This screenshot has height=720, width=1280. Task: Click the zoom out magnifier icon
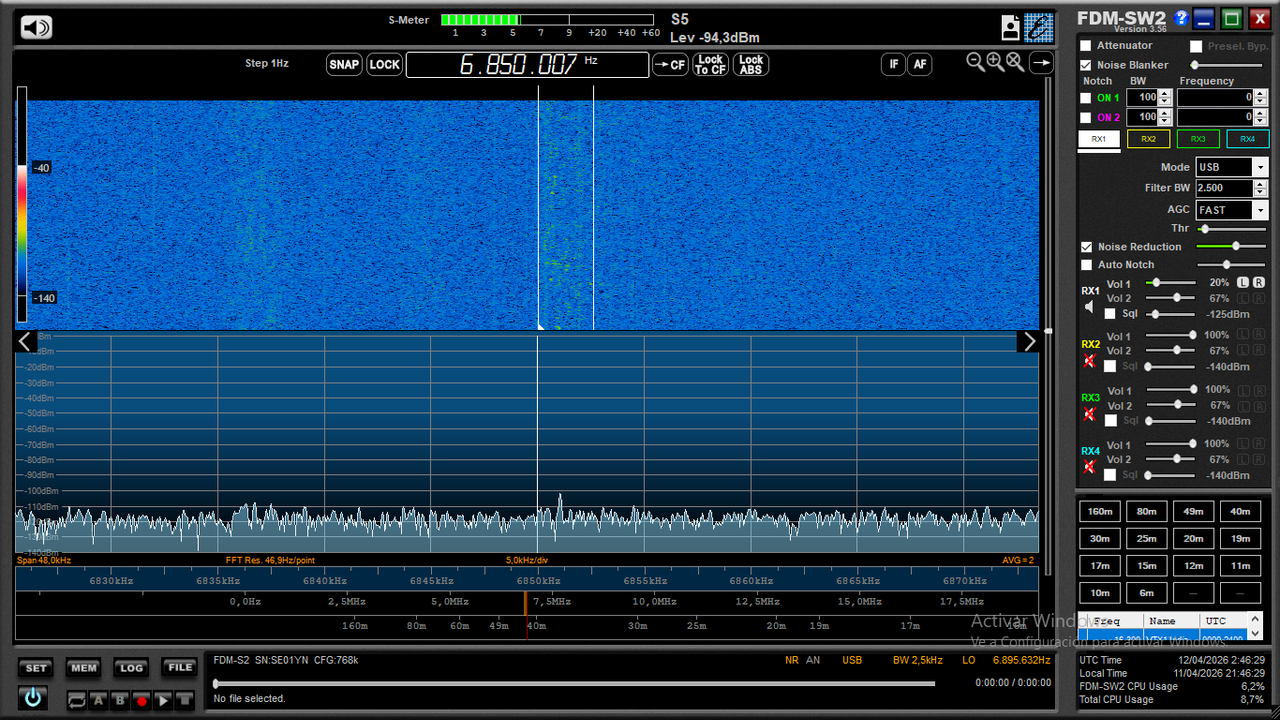click(976, 62)
